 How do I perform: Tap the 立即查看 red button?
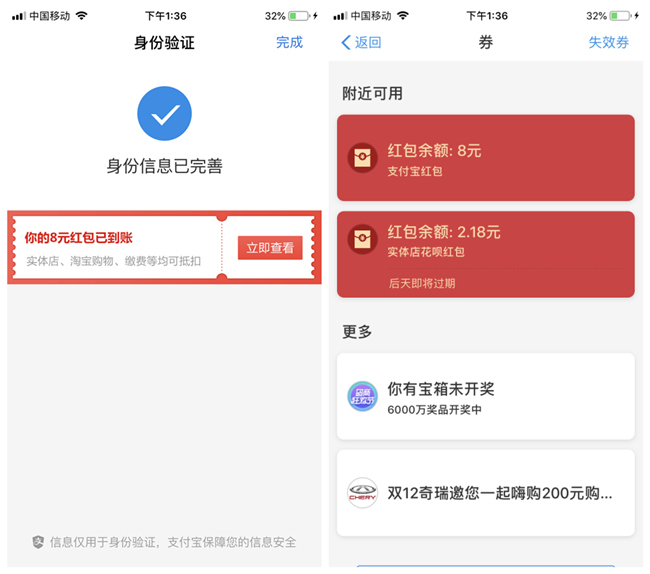pos(270,248)
